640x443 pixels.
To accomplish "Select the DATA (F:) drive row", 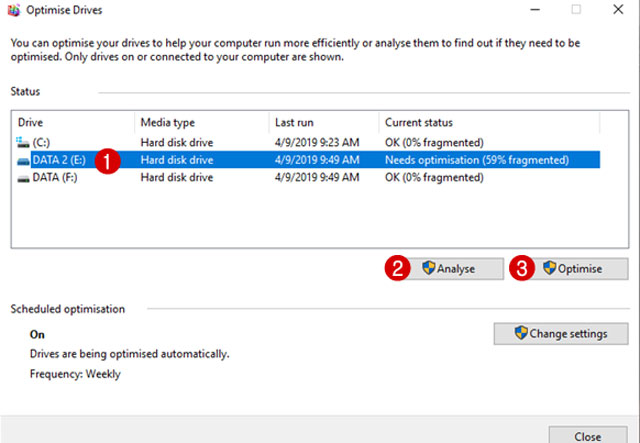I will point(300,178).
